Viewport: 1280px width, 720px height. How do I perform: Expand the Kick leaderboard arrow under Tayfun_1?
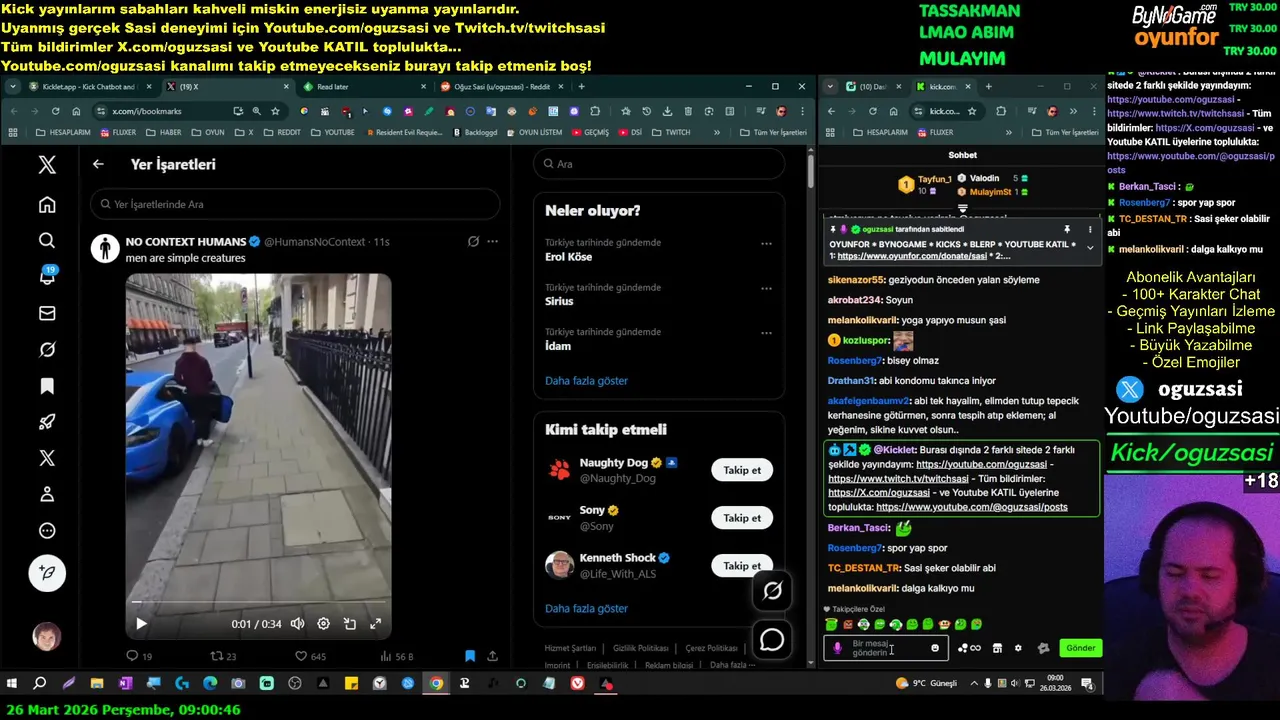(x=963, y=208)
